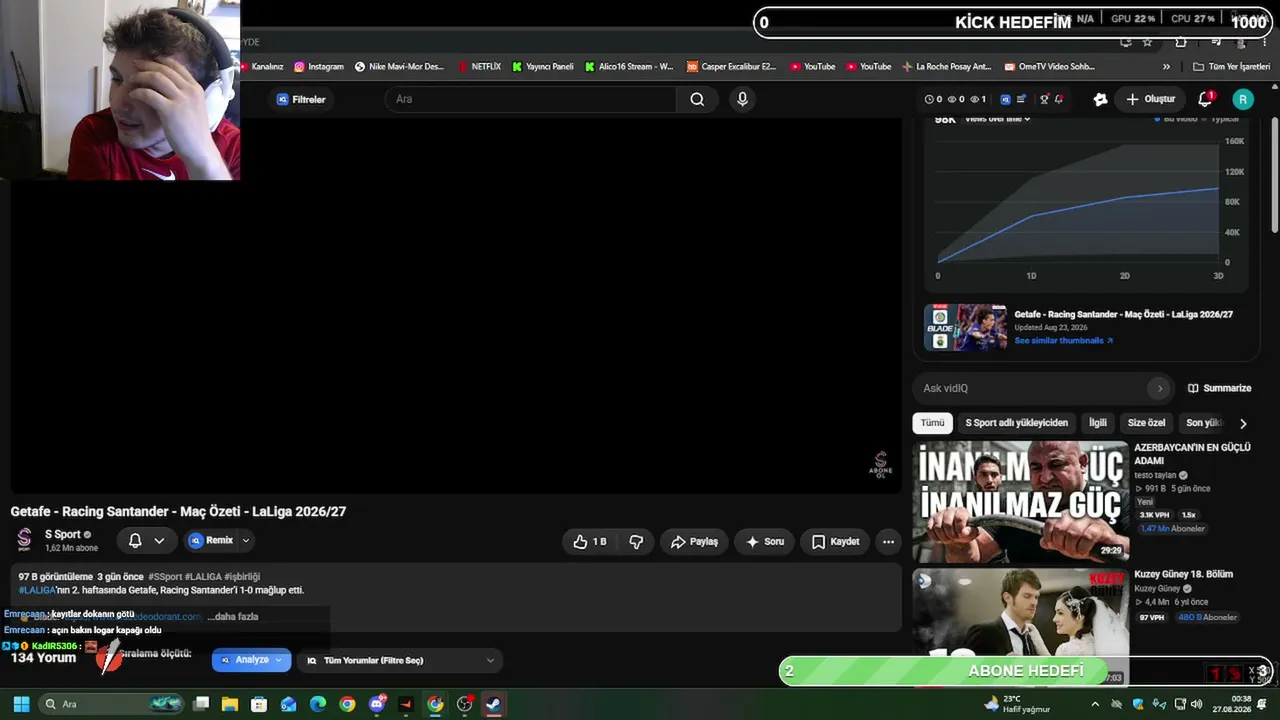The height and width of the screenshot is (720, 1280).
Task: Open the YouTube notifications bell
Action: click(x=1206, y=99)
